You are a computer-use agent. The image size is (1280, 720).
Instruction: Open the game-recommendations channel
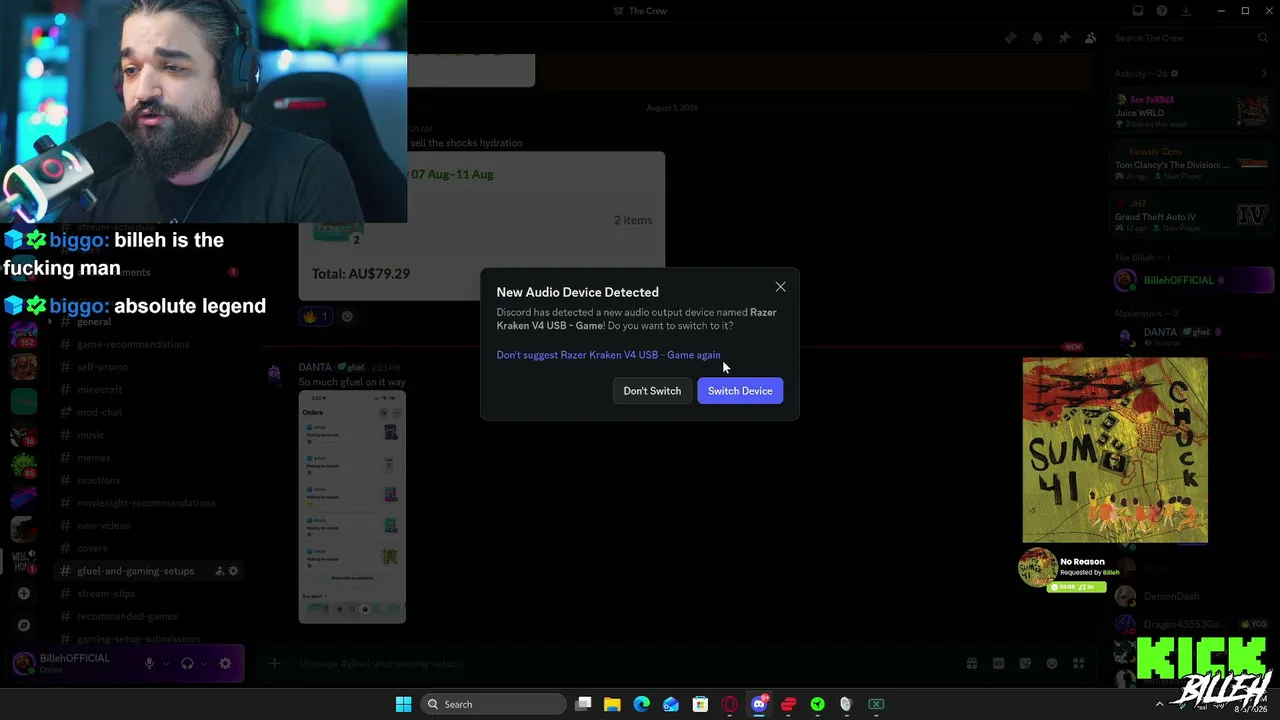click(x=132, y=344)
